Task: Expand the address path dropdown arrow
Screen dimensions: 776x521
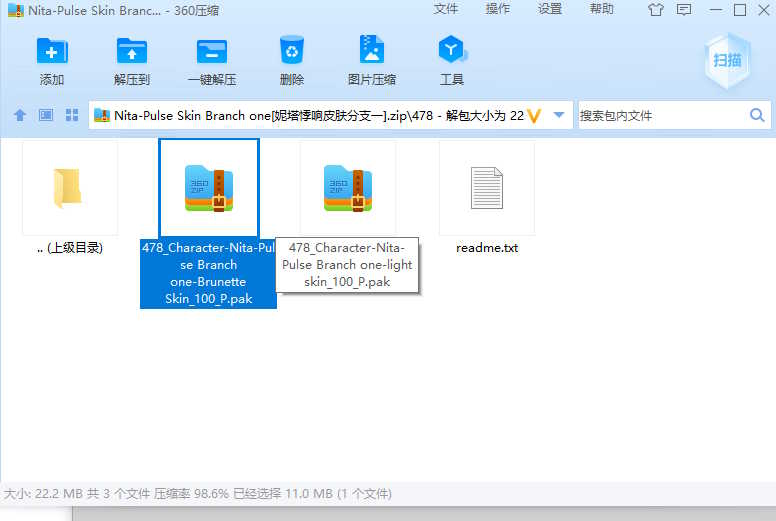Action: click(x=559, y=116)
